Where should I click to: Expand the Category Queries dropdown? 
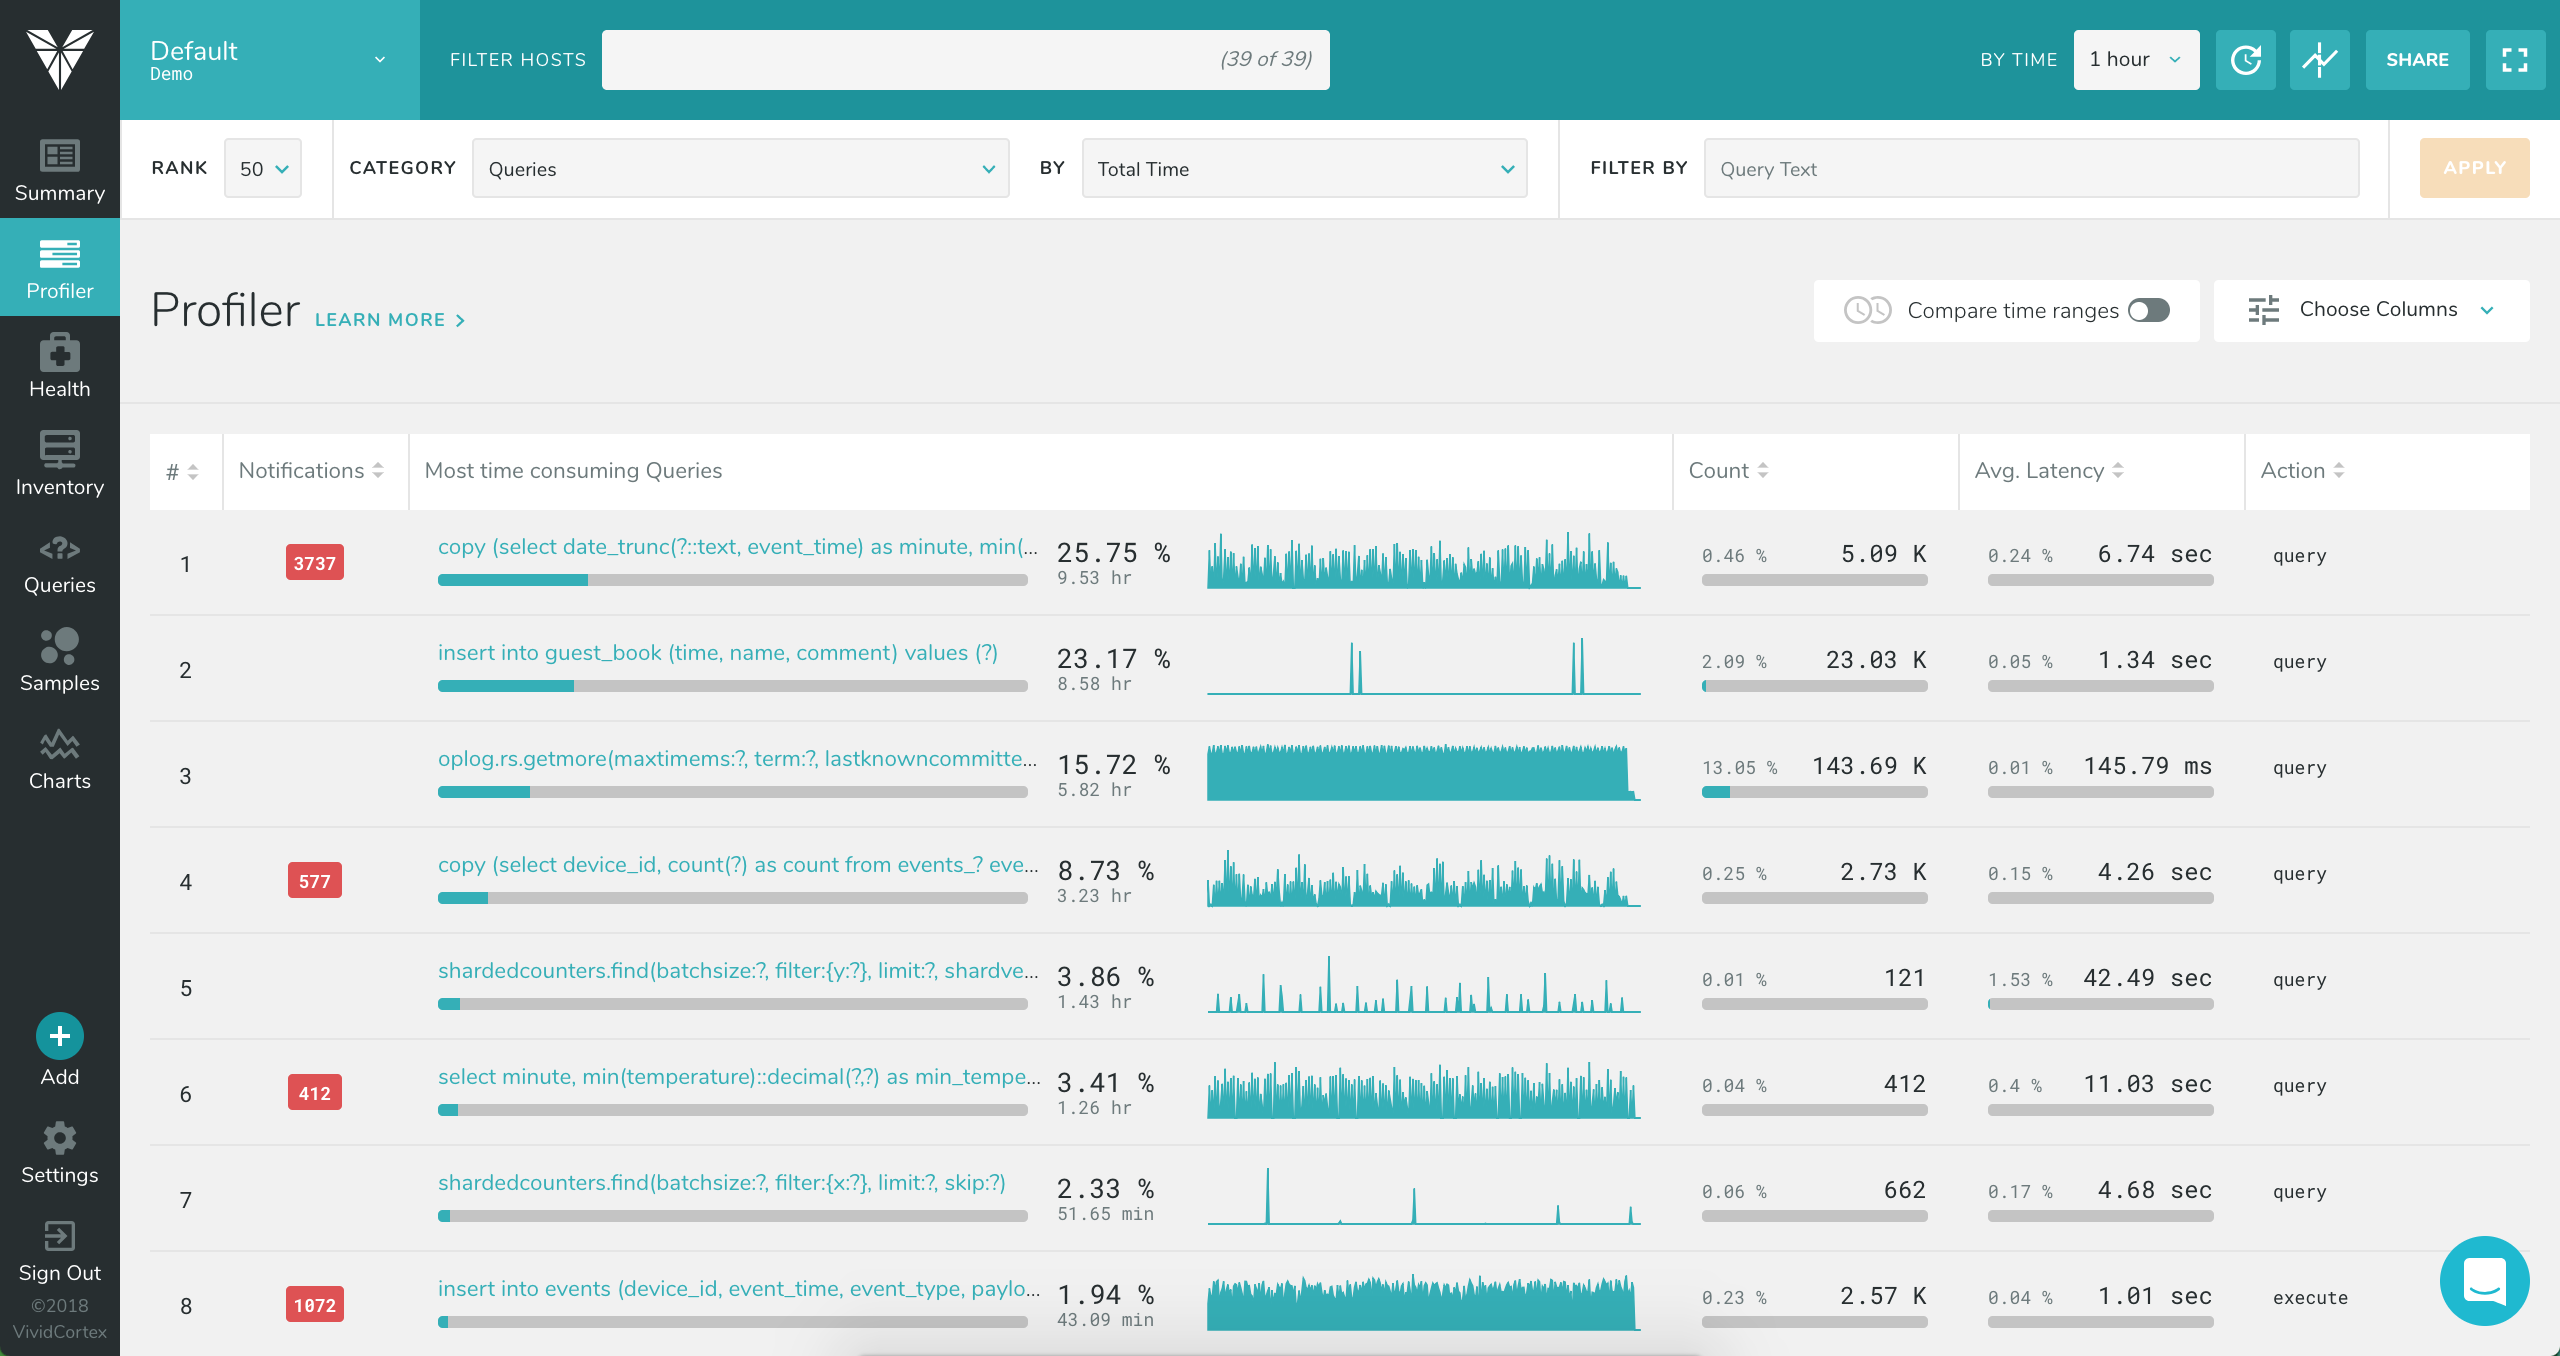[740, 169]
